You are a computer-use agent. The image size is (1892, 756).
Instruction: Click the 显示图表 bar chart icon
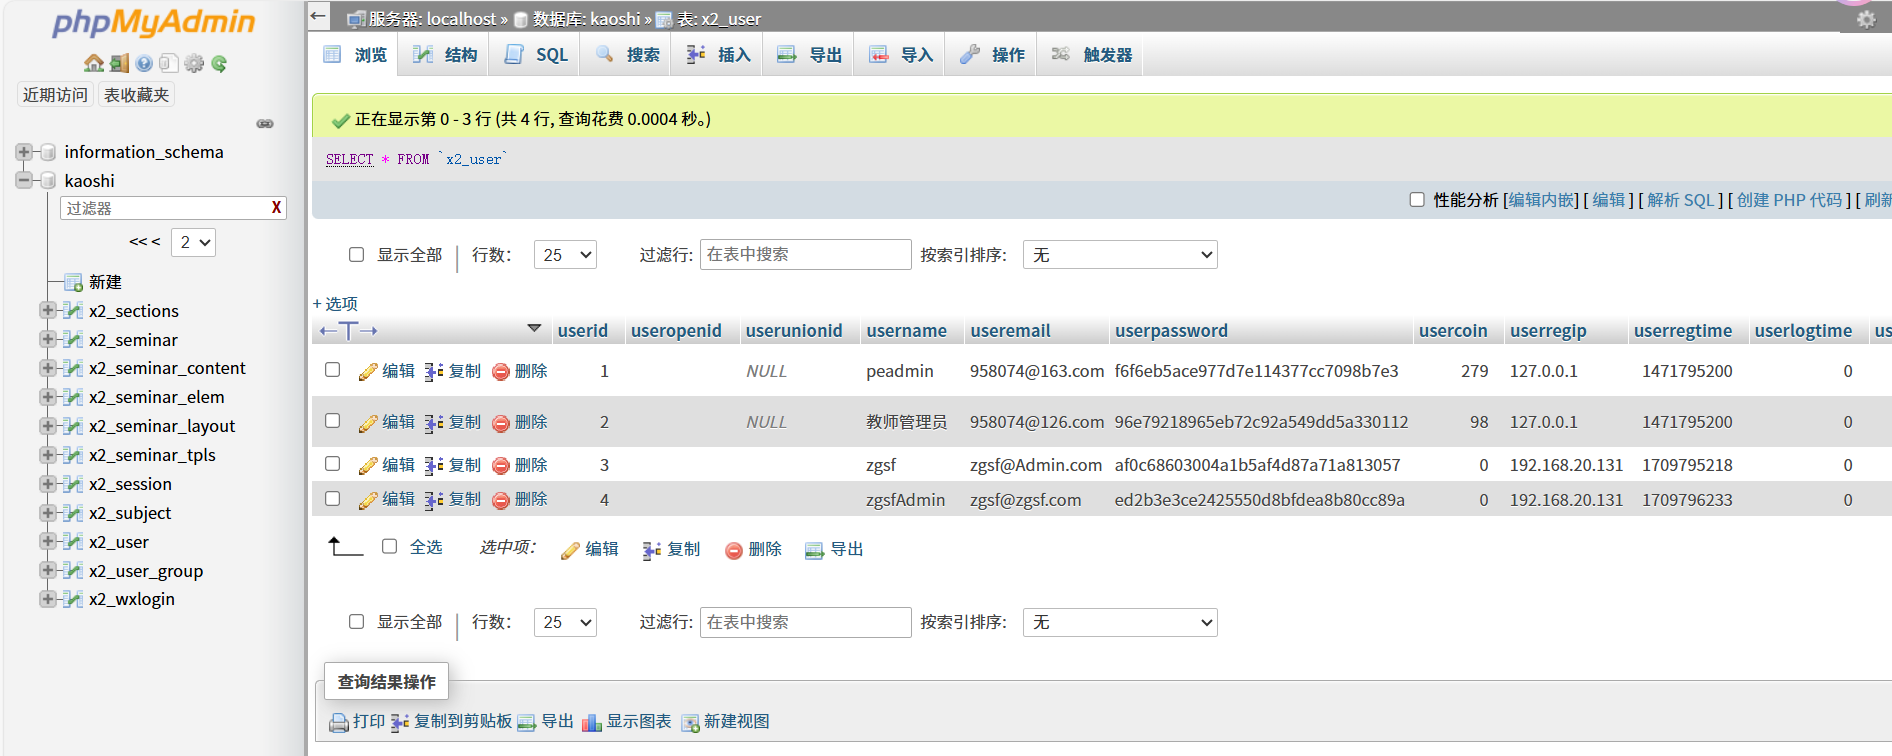pyautogui.click(x=592, y=722)
